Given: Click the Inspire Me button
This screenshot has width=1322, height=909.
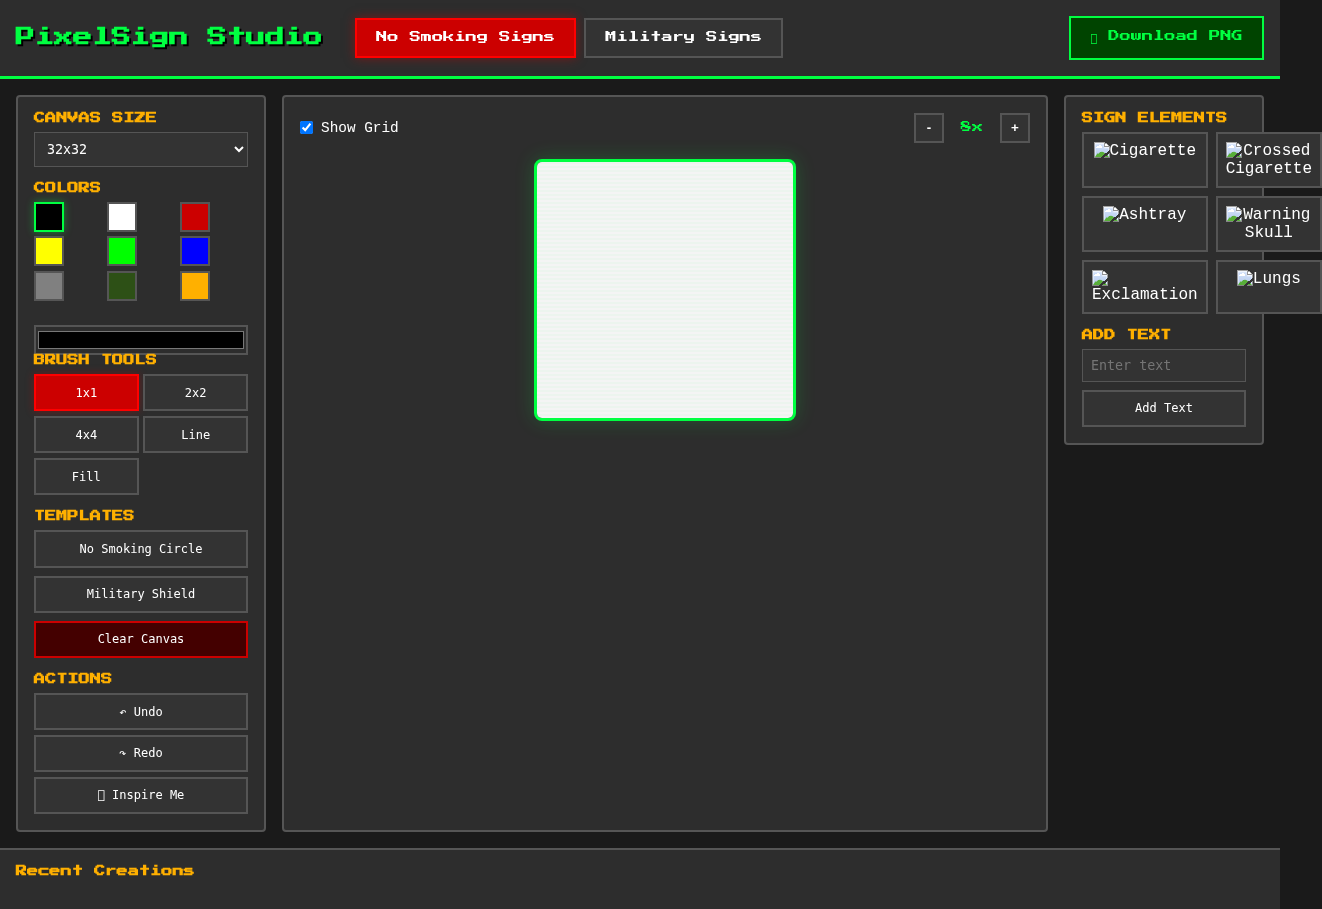Looking at the screenshot, I should pos(140,795).
